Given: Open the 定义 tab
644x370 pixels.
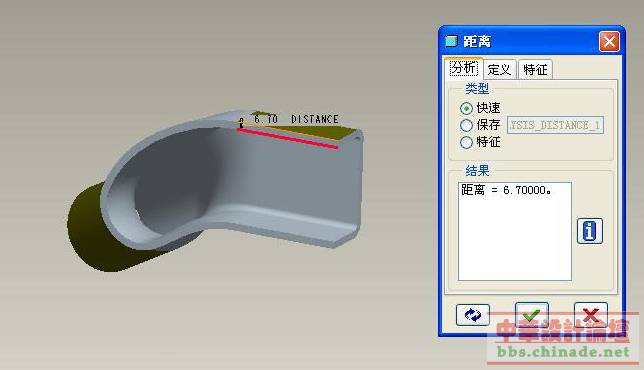Looking at the screenshot, I should (x=499, y=69).
